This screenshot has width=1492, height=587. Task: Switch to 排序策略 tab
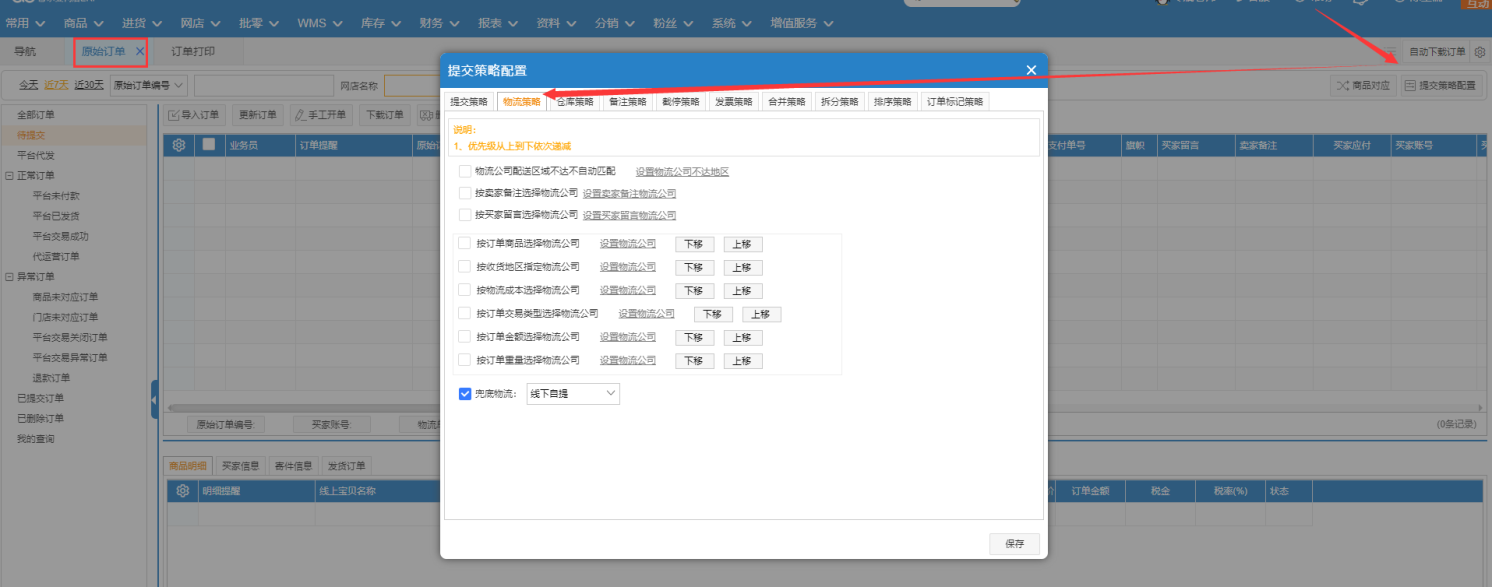893,101
